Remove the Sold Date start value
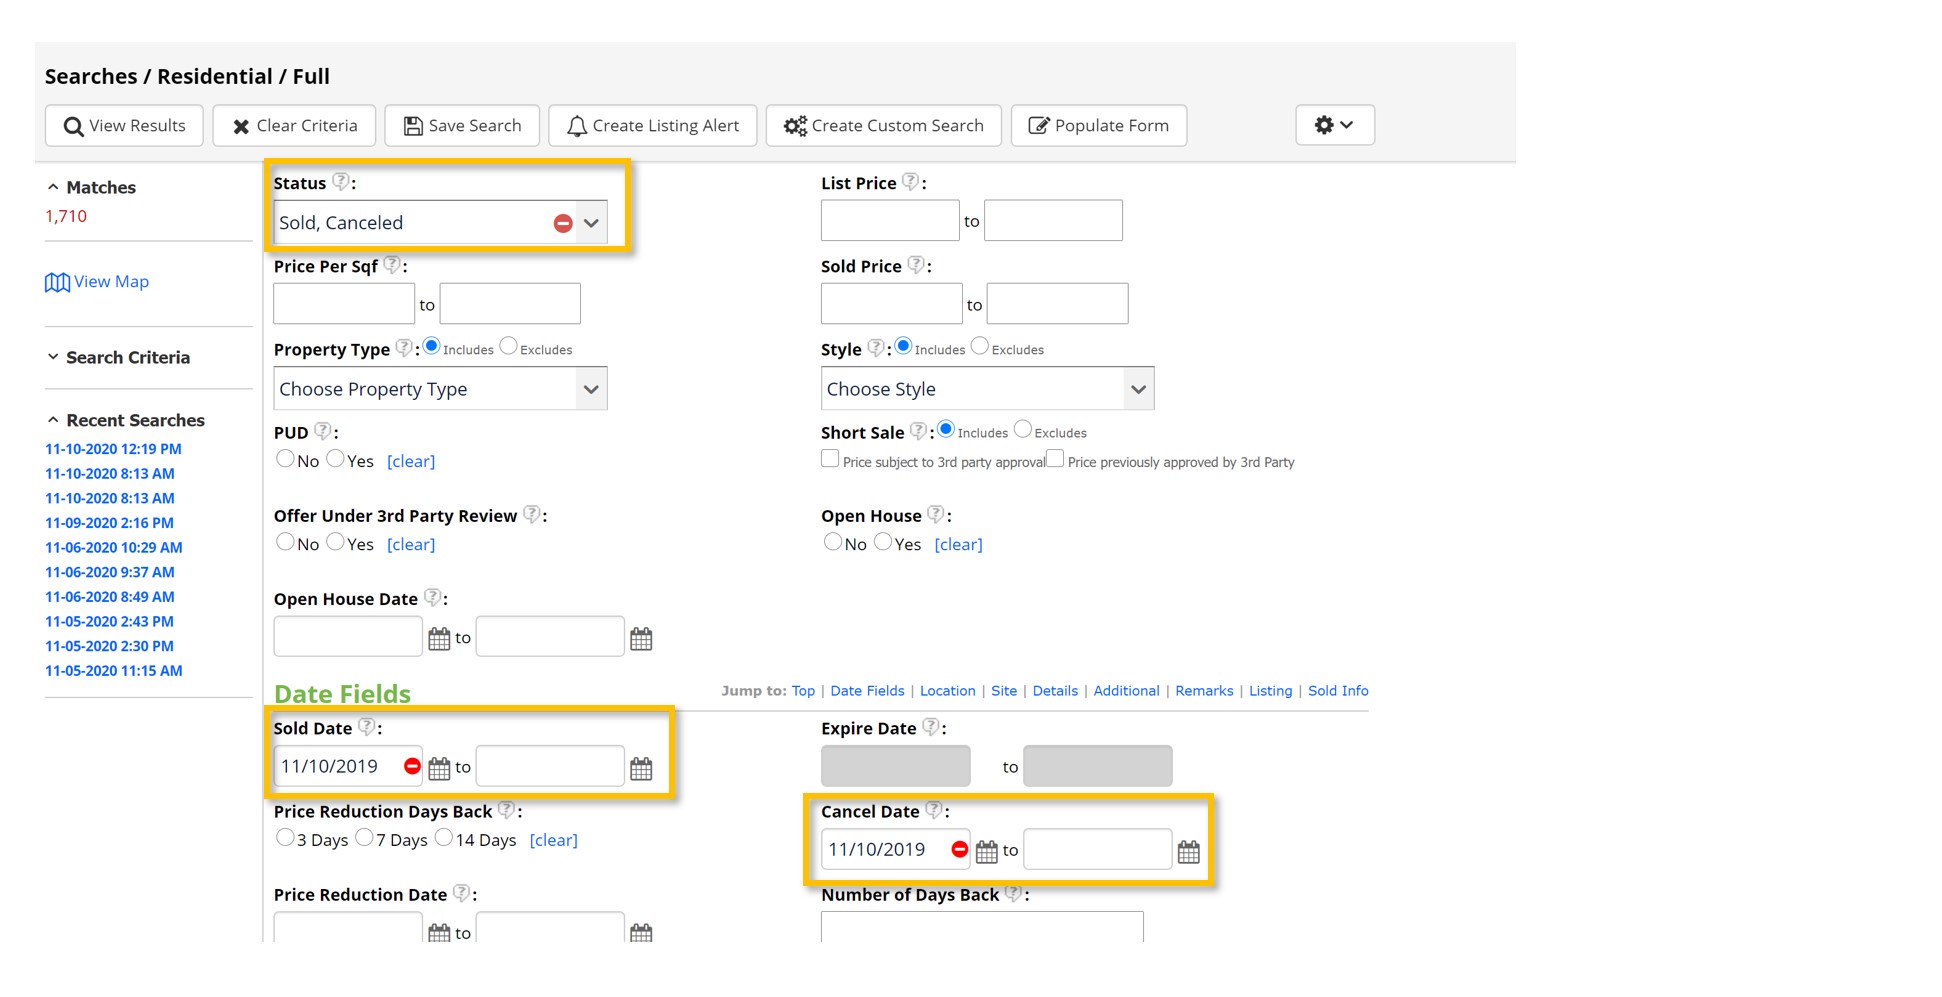This screenshot has width=1942, height=997. (412, 766)
